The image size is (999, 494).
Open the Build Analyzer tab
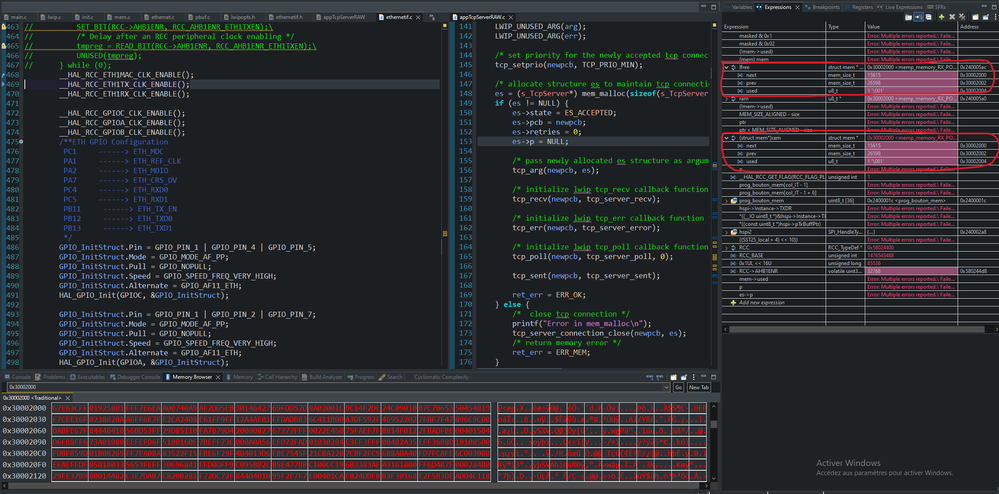[x=321, y=377]
